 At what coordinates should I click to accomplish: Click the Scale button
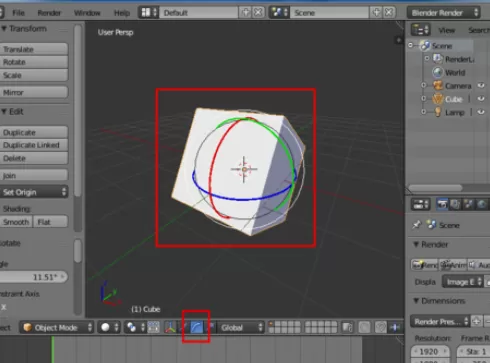(x=34, y=75)
